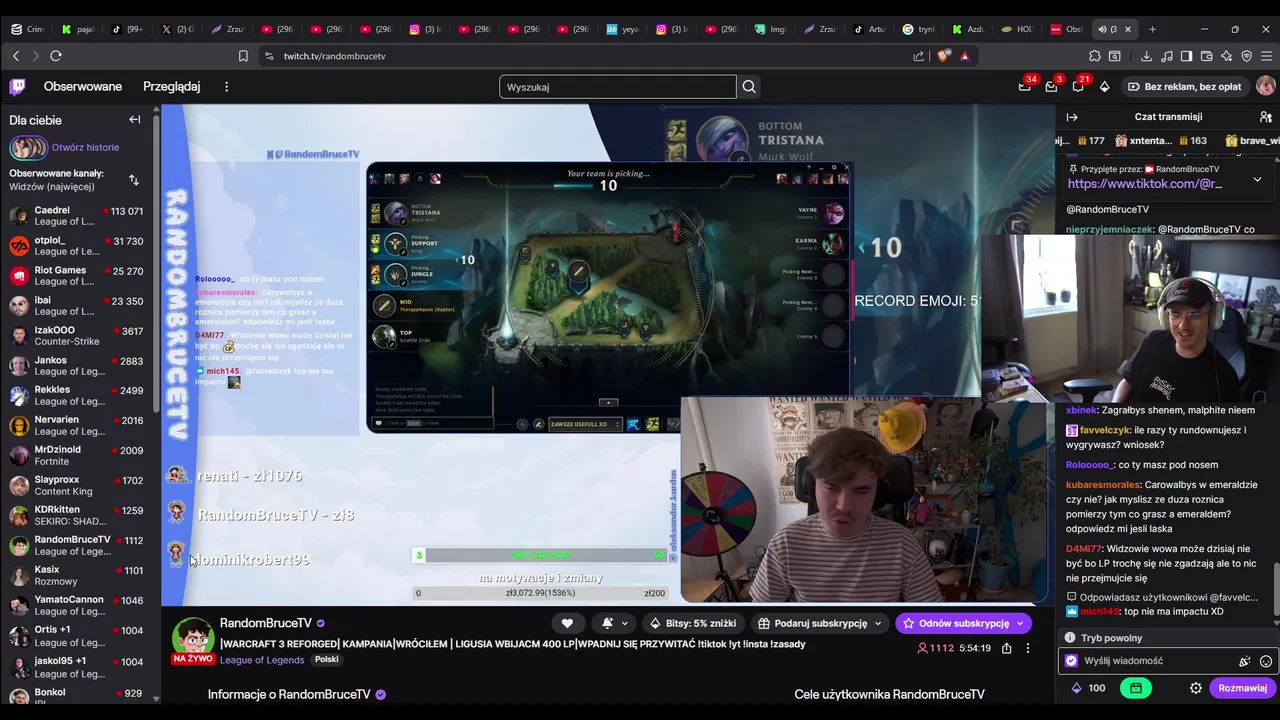Screen dimensions: 1280x720
Task: Sort followed channels with arrows icon
Action: pyautogui.click(x=134, y=180)
